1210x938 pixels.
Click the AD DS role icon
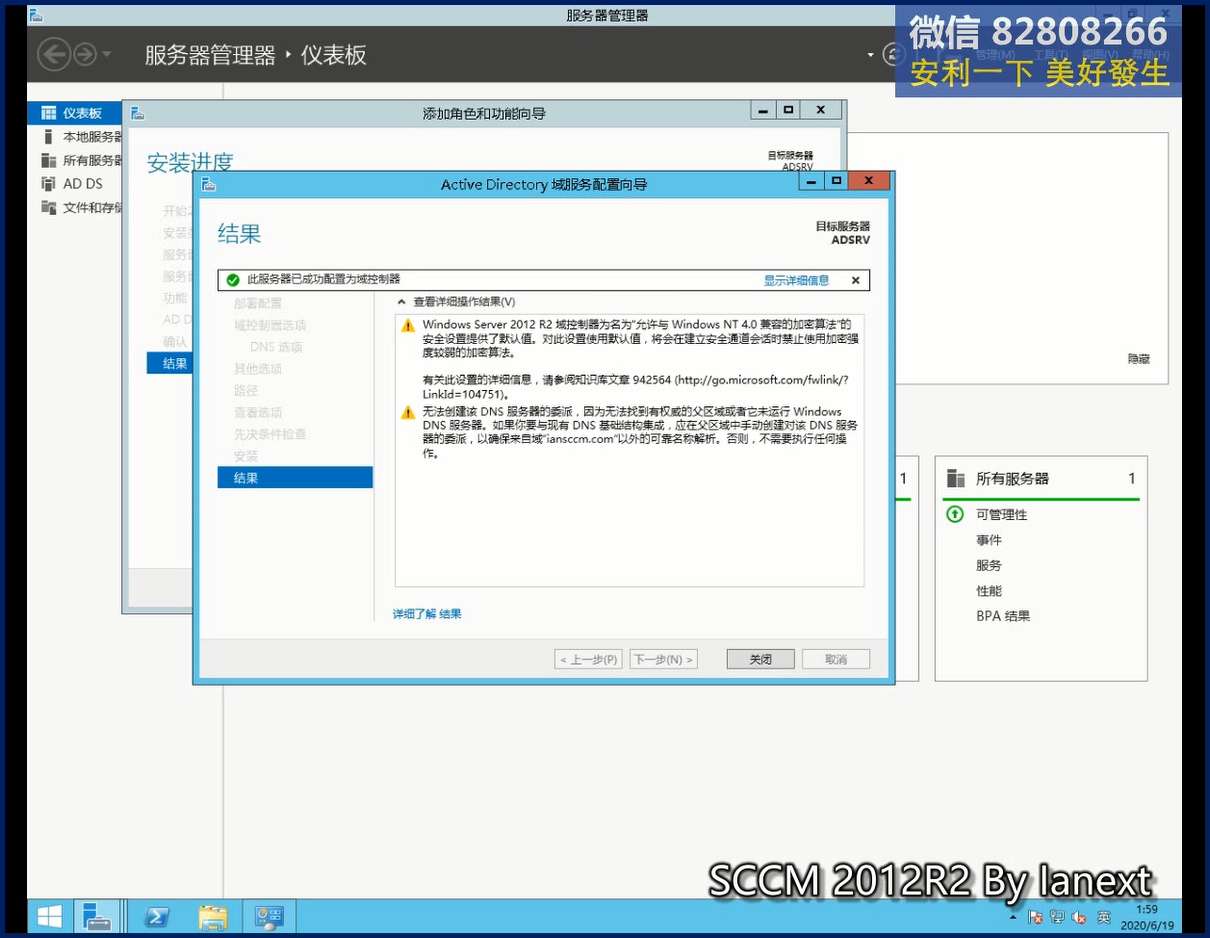click(48, 184)
